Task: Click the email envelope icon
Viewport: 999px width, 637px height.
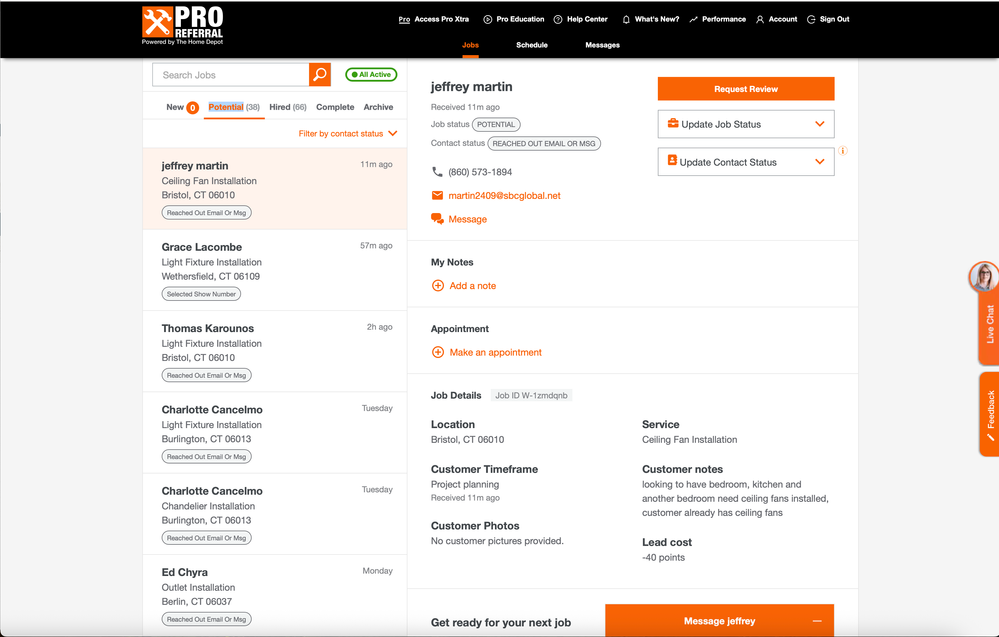Action: tap(437, 196)
